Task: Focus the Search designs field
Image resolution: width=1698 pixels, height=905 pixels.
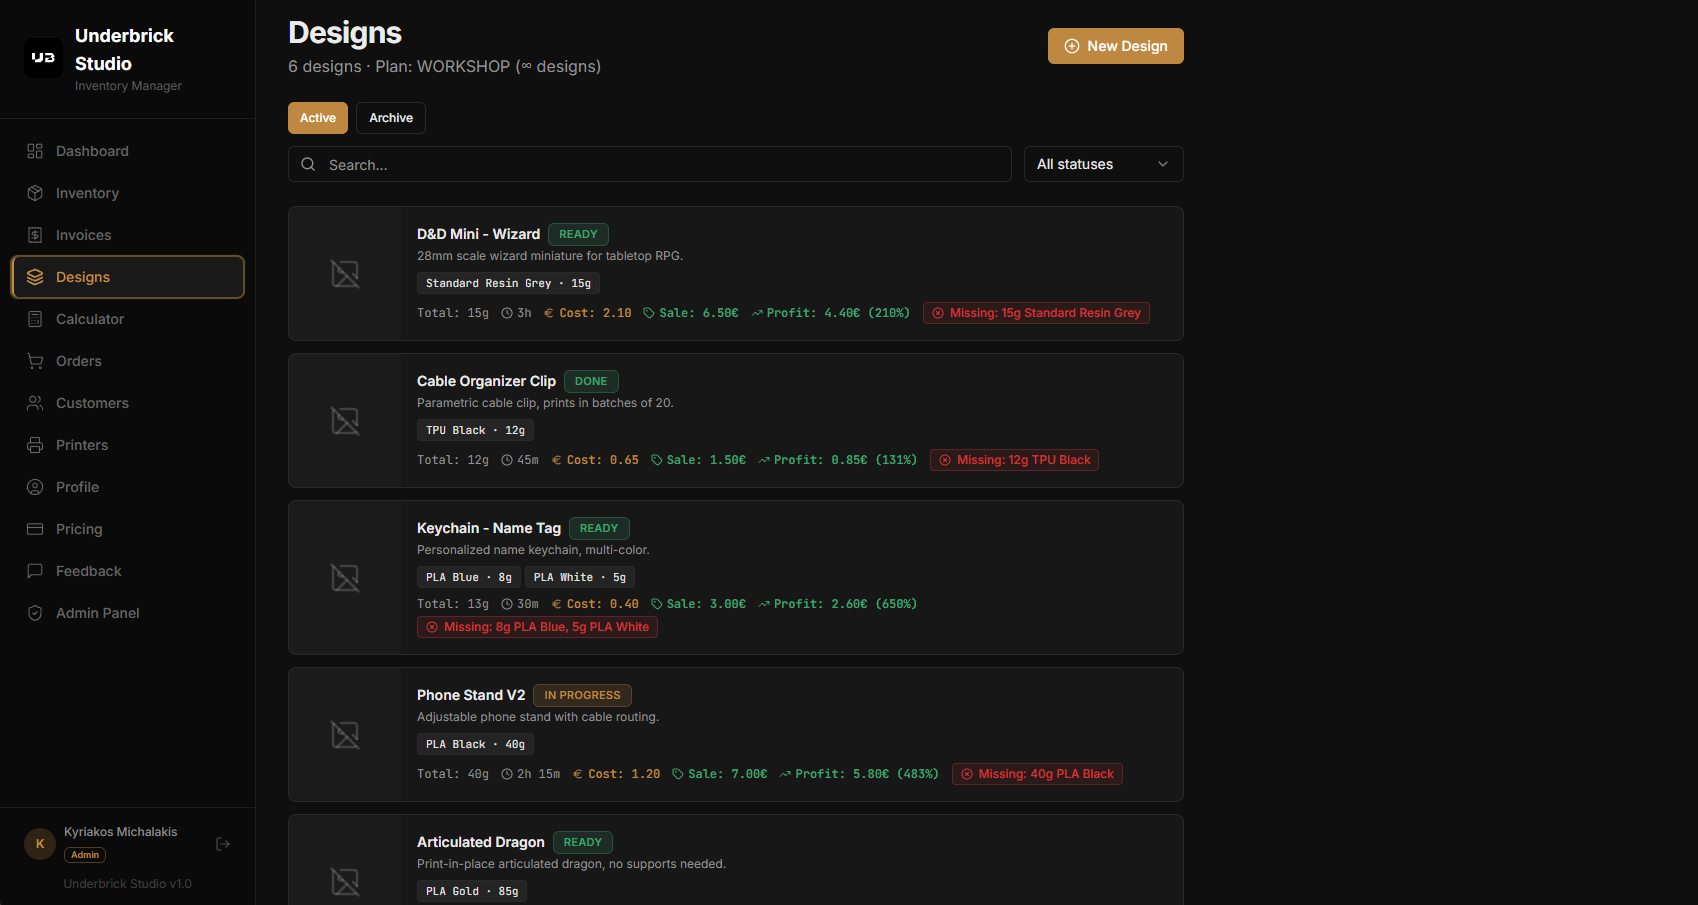Action: point(650,164)
